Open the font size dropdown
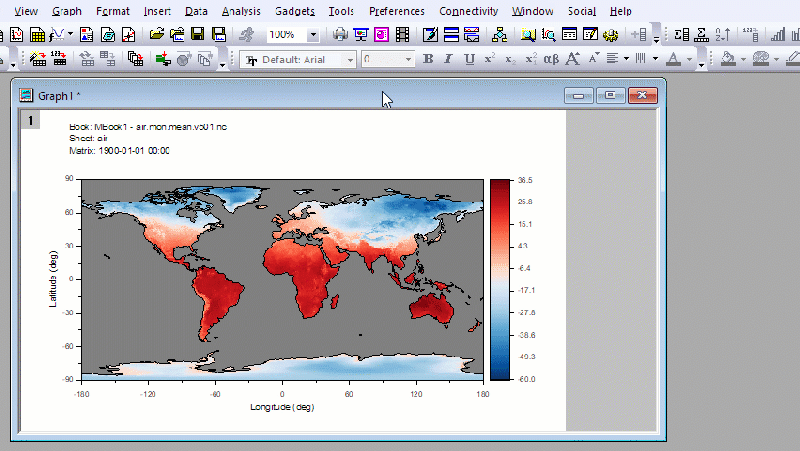Image resolution: width=800 pixels, height=451 pixels. tap(409, 60)
